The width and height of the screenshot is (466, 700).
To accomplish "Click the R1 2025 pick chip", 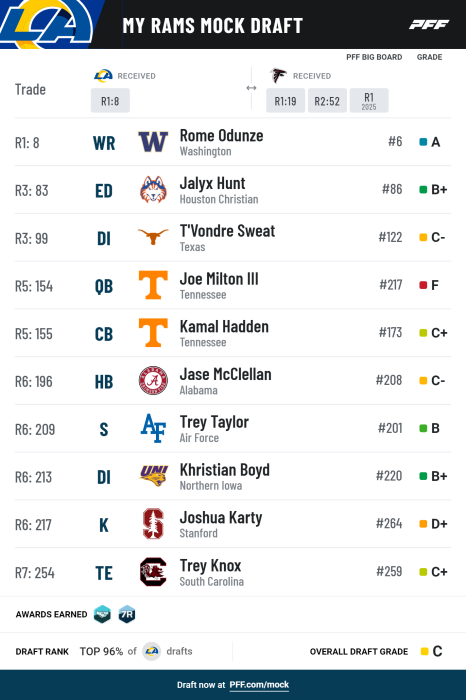I will click(x=369, y=100).
